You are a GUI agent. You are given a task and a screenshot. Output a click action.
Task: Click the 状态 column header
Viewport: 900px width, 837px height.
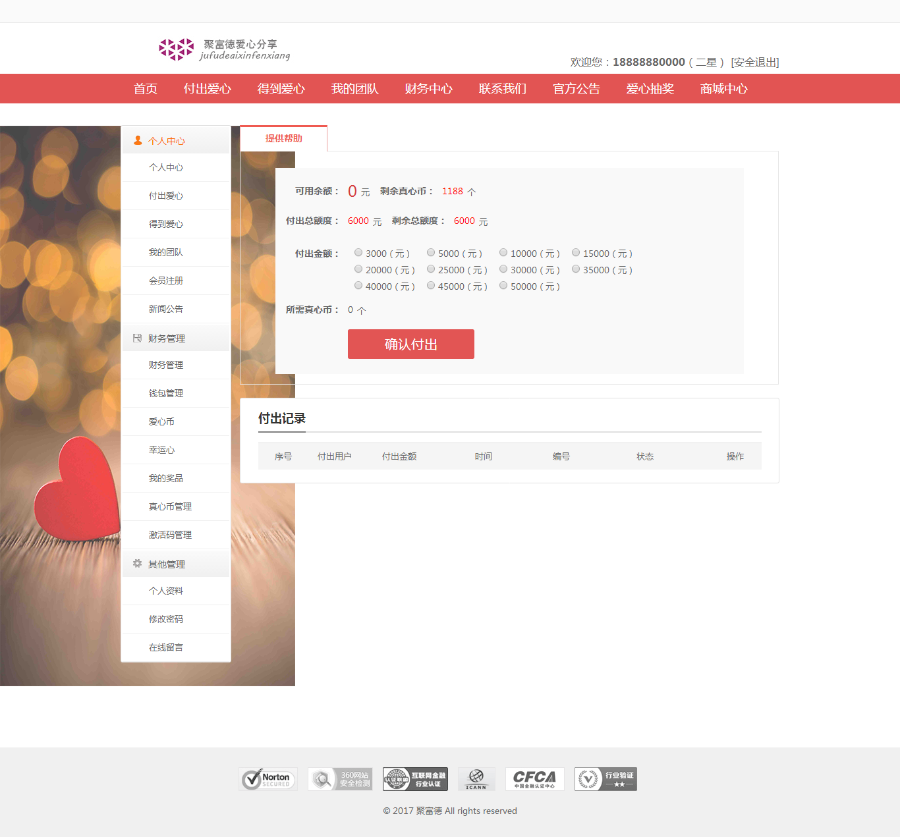coord(645,456)
